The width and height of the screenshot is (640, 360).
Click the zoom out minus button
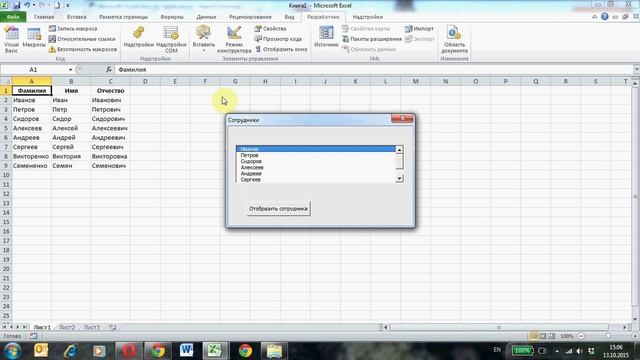click(581, 336)
